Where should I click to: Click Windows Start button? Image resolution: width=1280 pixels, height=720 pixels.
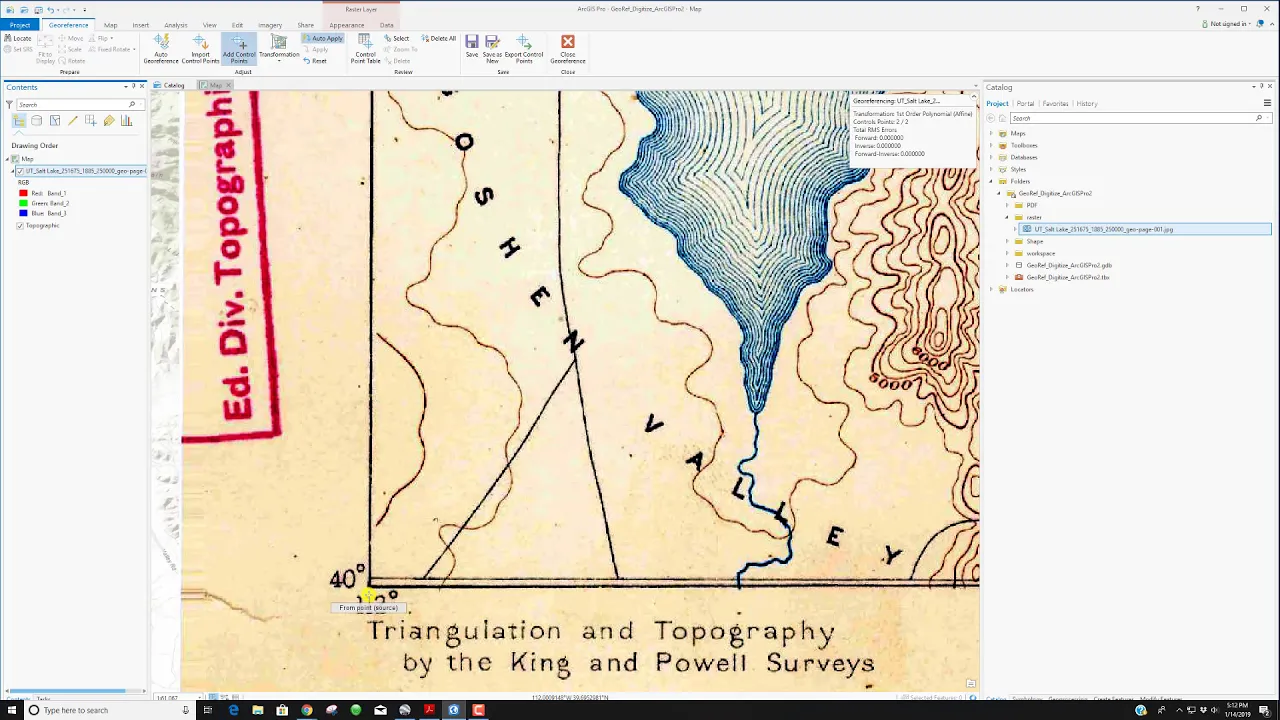point(10,710)
